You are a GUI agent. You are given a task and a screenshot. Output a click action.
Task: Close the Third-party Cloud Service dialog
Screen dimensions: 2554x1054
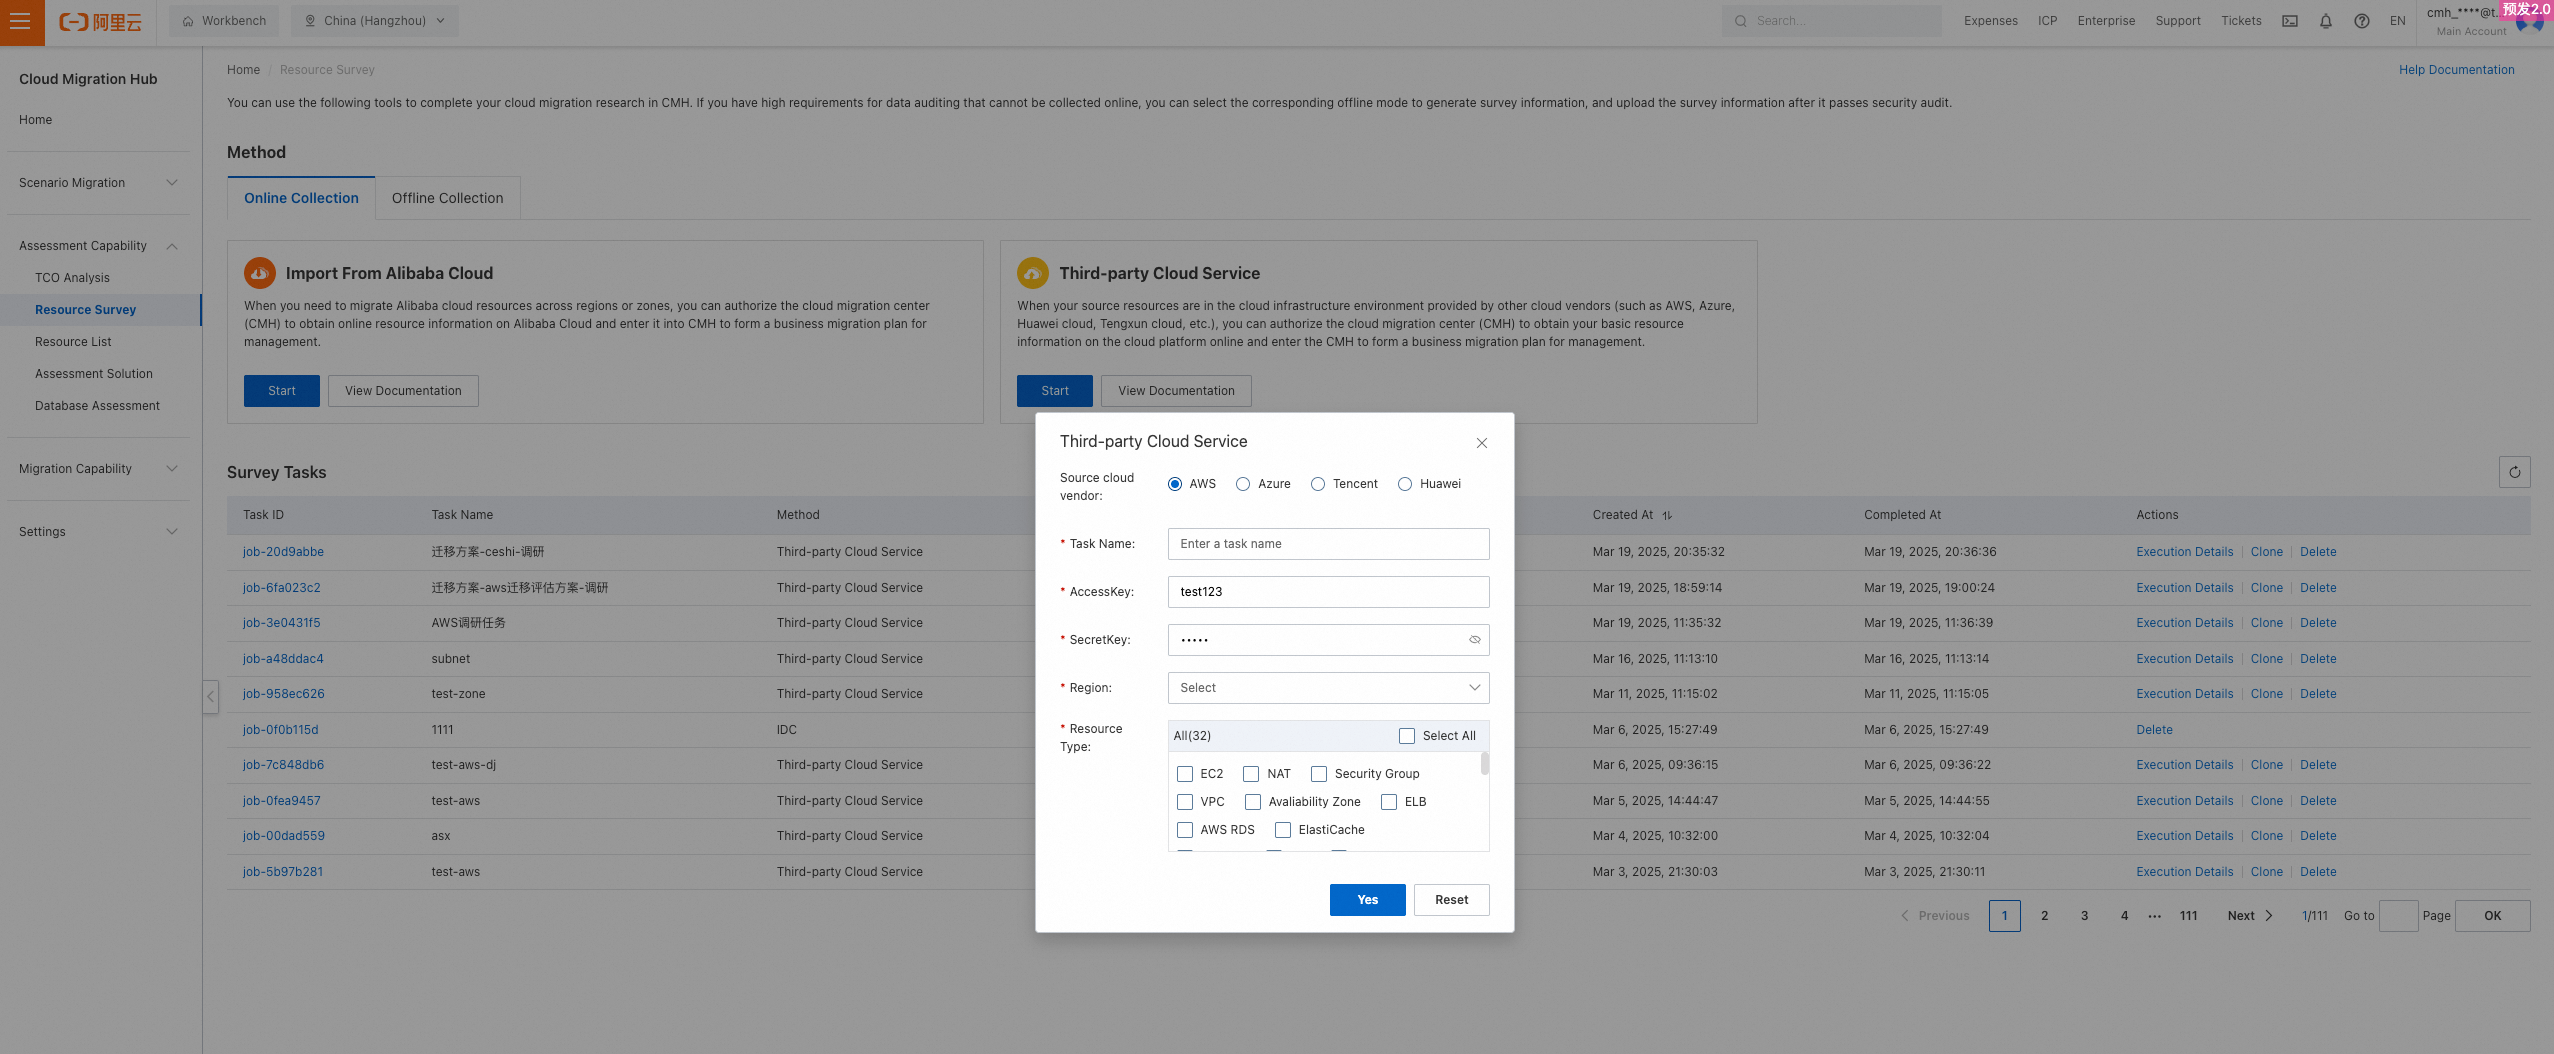click(x=1482, y=443)
